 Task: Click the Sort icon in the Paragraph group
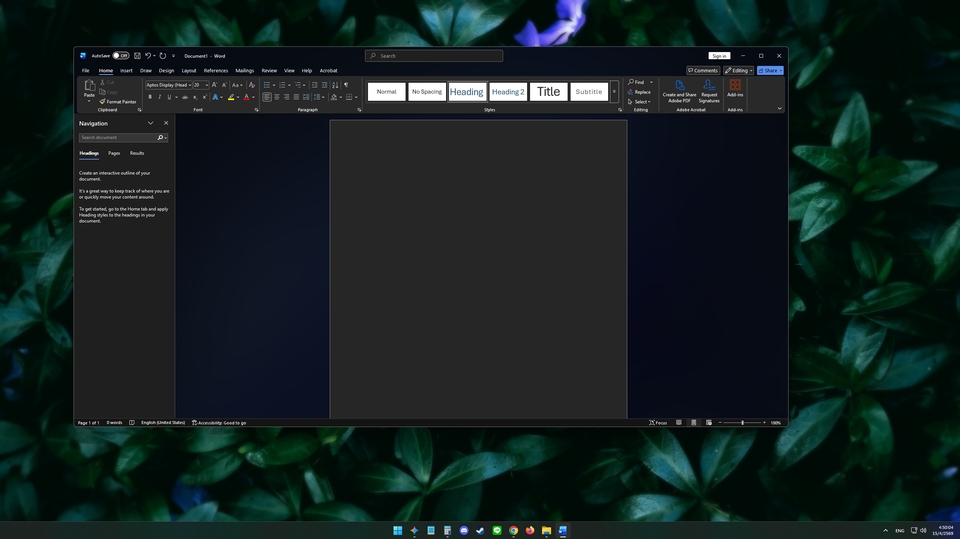pyautogui.click(x=336, y=85)
